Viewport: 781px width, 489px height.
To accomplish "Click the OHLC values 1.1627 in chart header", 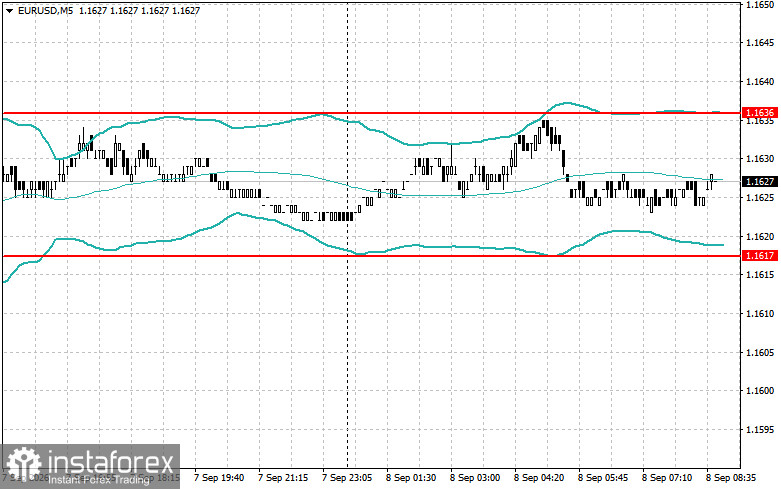I will (140, 10).
